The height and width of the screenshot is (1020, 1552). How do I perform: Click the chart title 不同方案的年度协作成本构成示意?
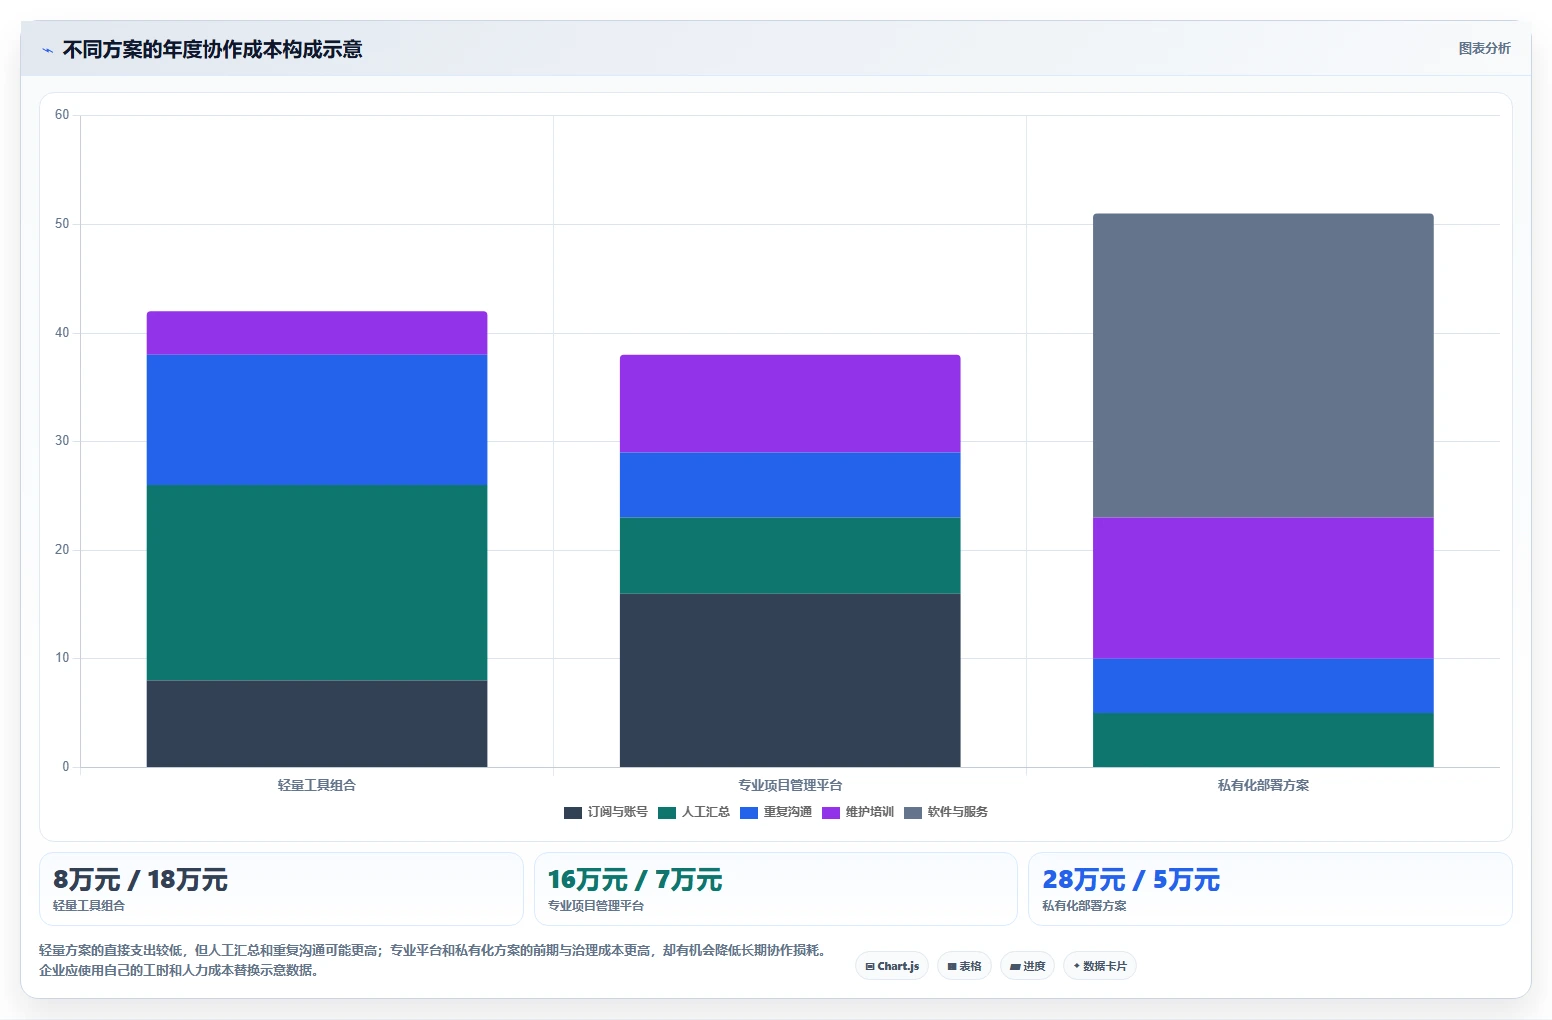tap(212, 49)
